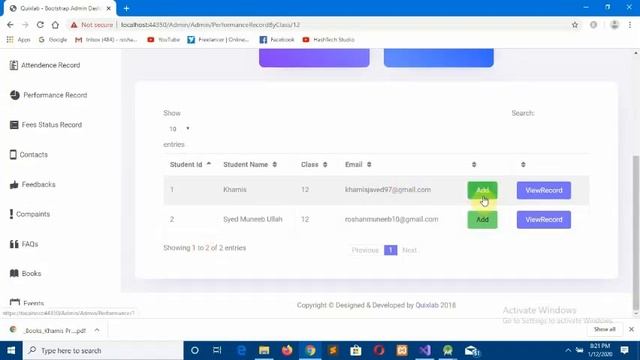The width and height of the screenshot is (640, 360).
Task: Launch Firefox from the taskbar
Action: point(287,351)
